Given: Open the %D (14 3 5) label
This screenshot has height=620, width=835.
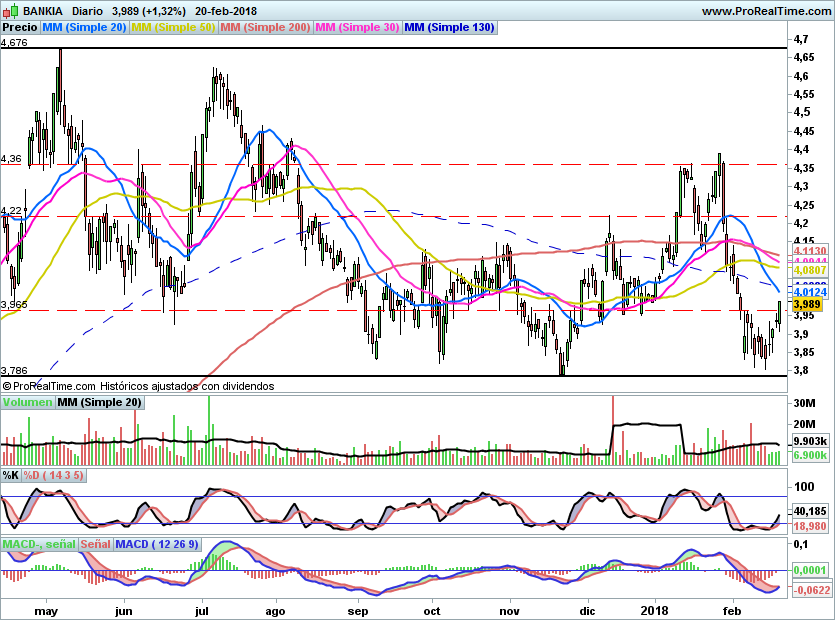Looking at the screenshot, I should point(54,475).
